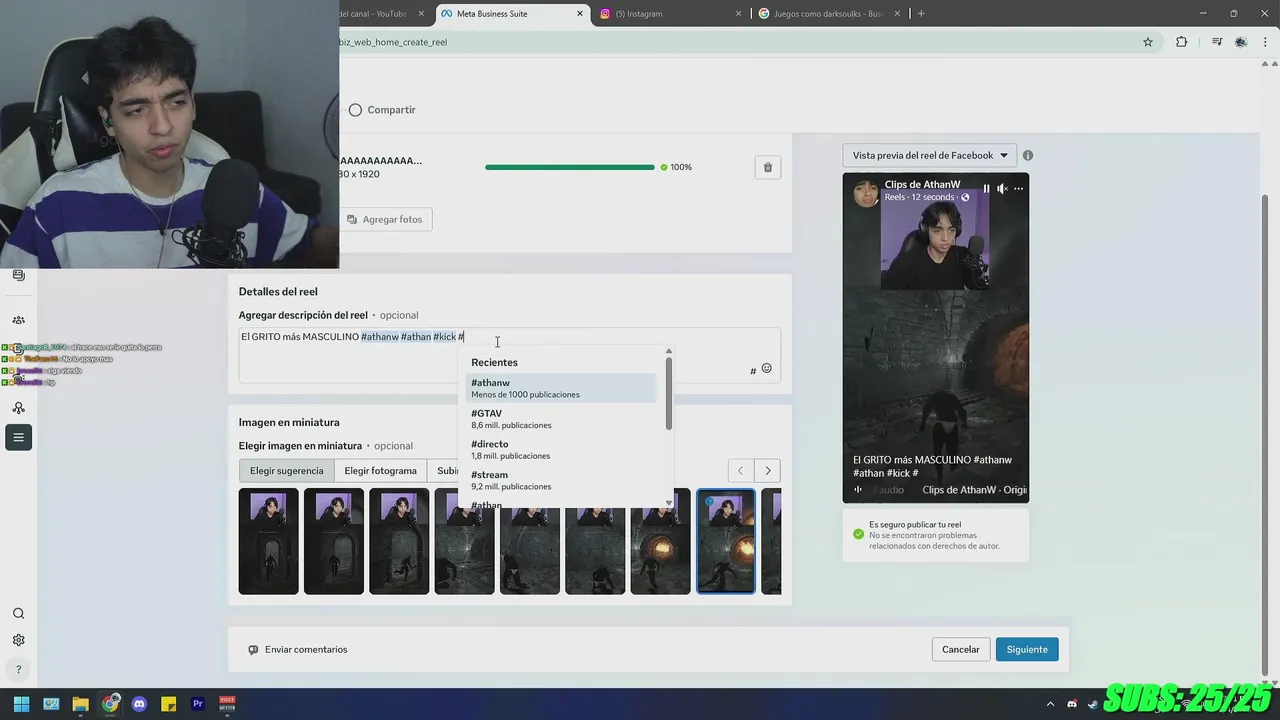Image resolution: width=1280 pixels, height=720 pixels.
Task: Open three-dot menu on reel preview
Action: 1019,188
